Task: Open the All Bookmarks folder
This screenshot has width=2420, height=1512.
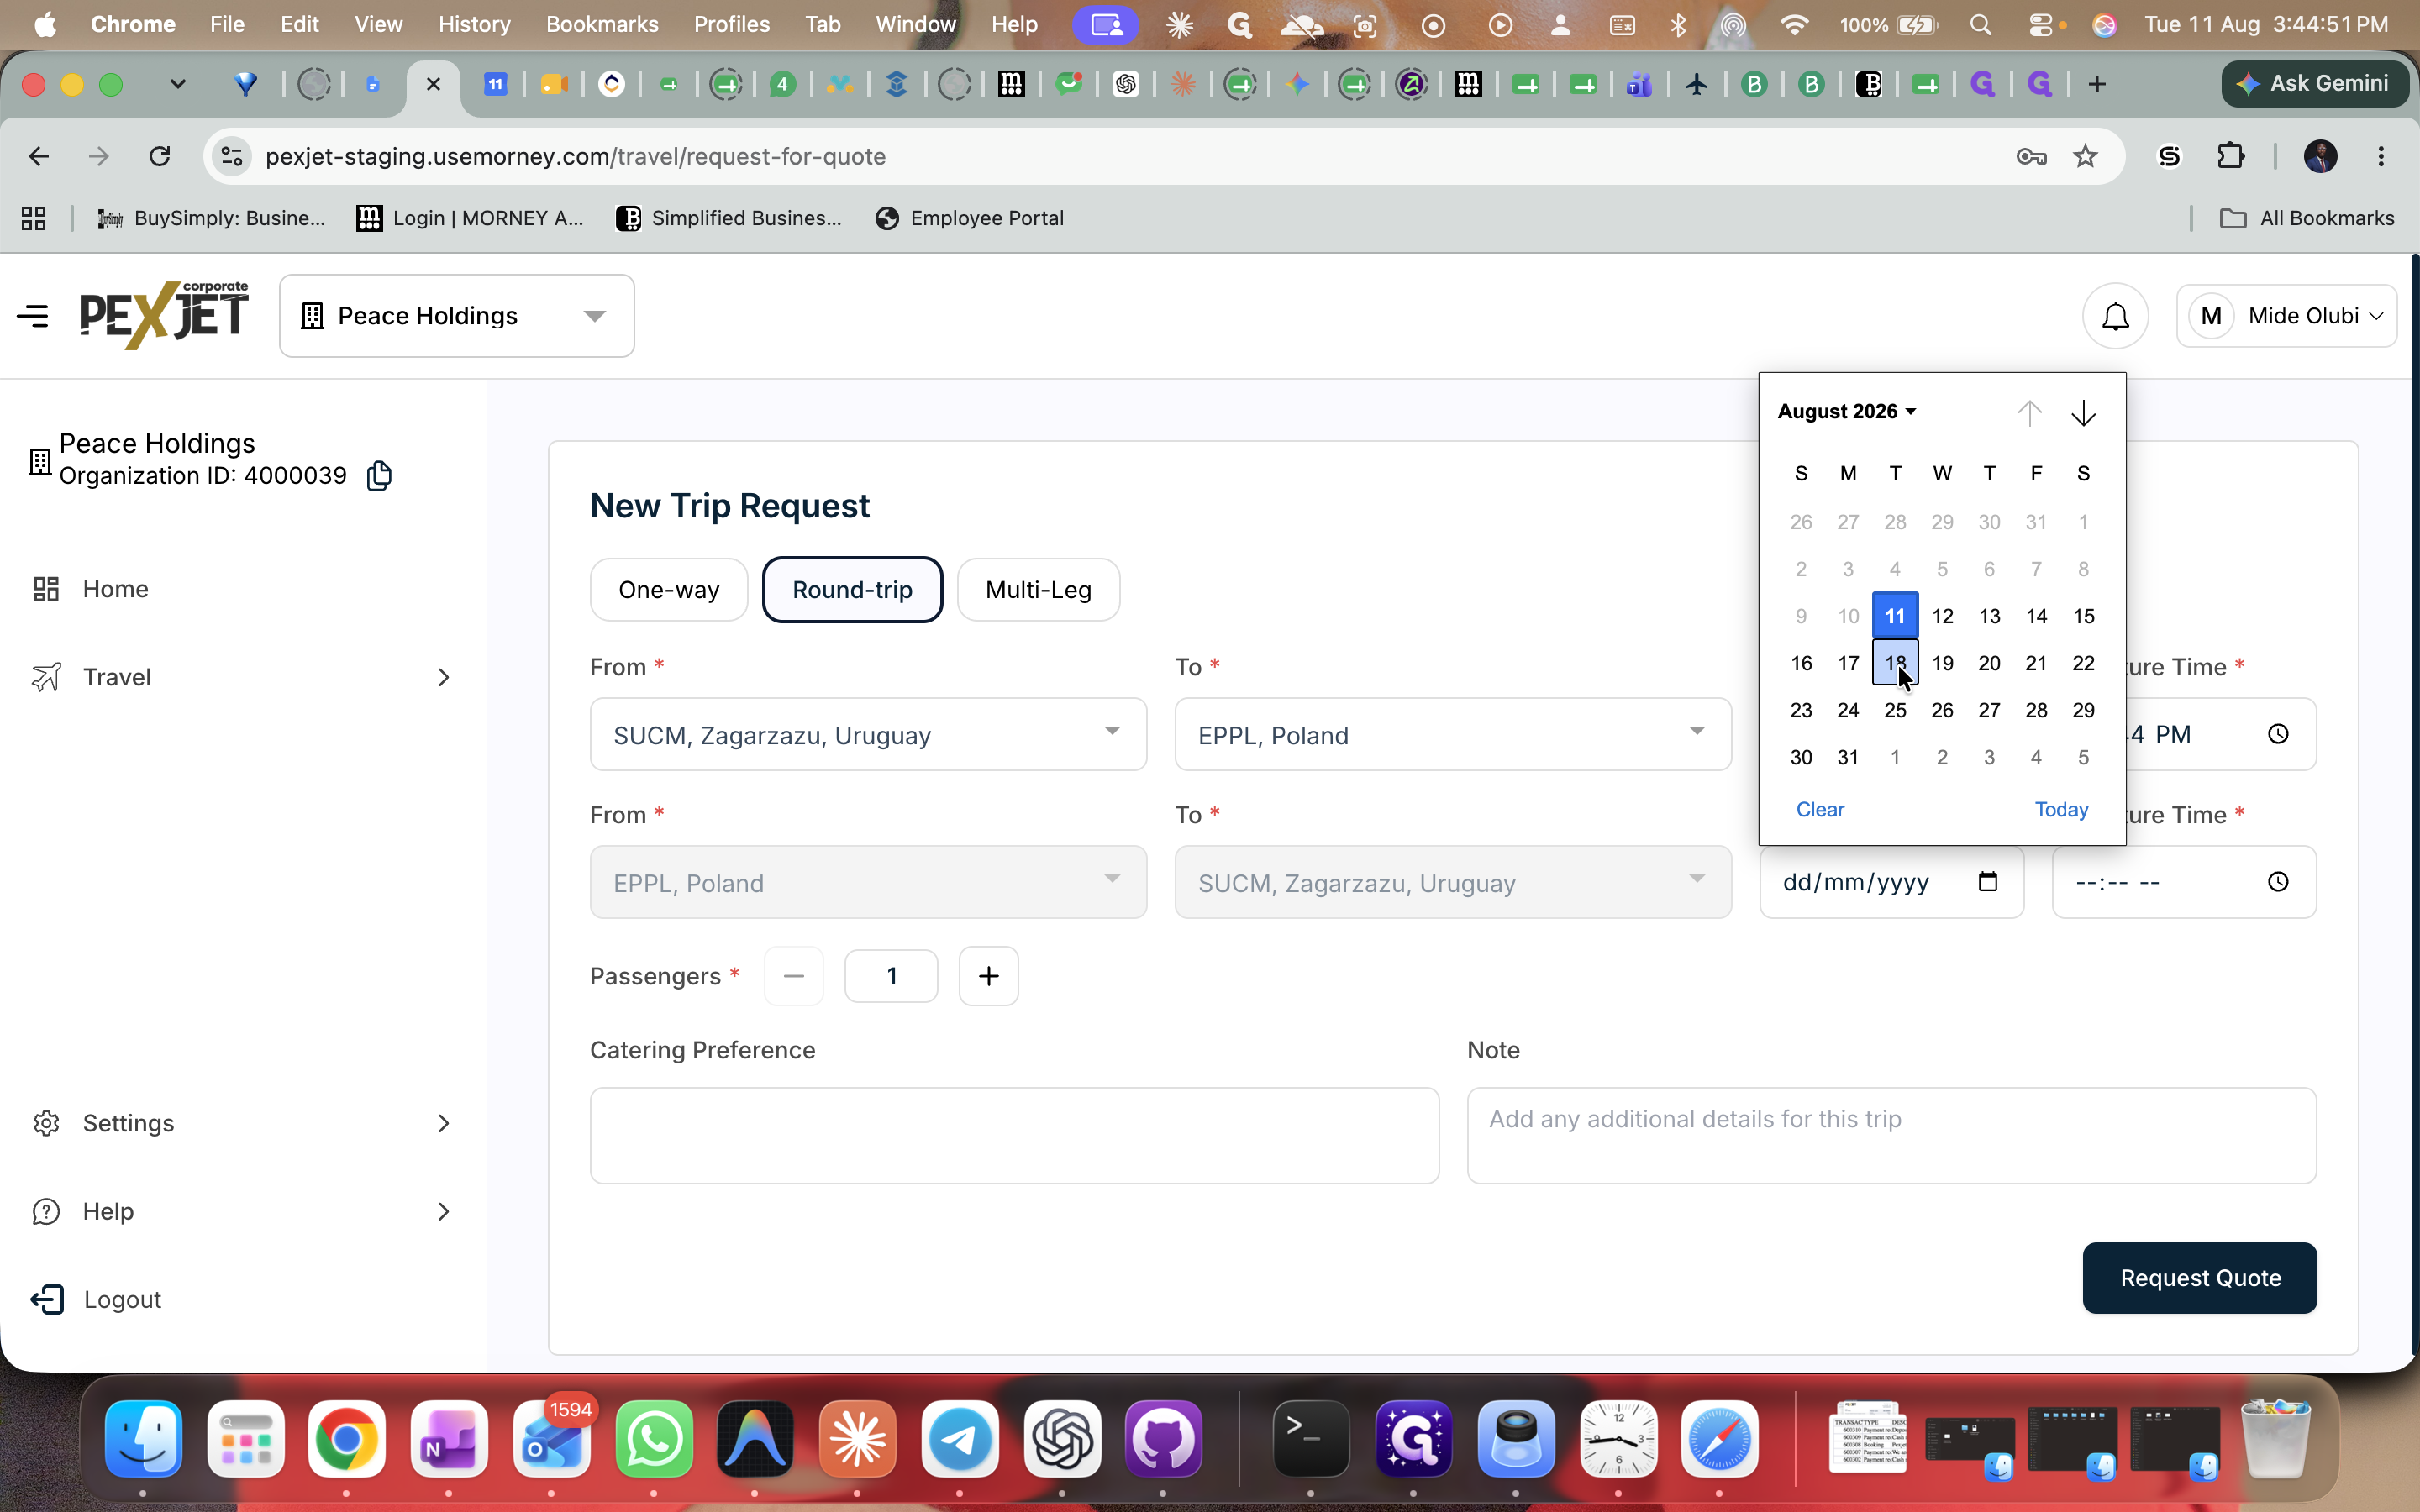Action: [x=2307, y=218]
